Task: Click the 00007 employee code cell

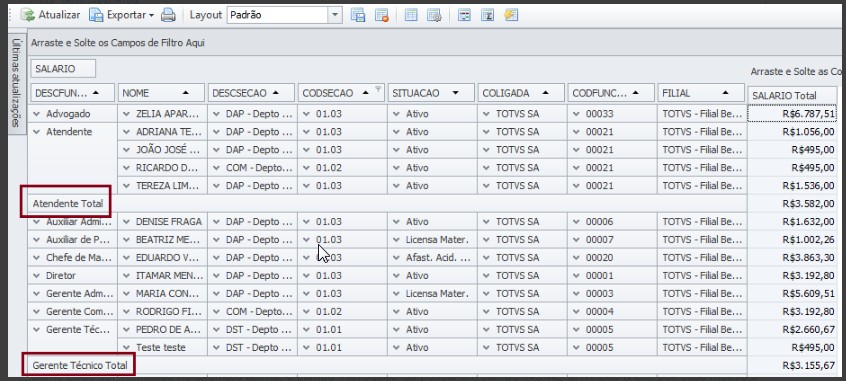Action: [612, 240]
